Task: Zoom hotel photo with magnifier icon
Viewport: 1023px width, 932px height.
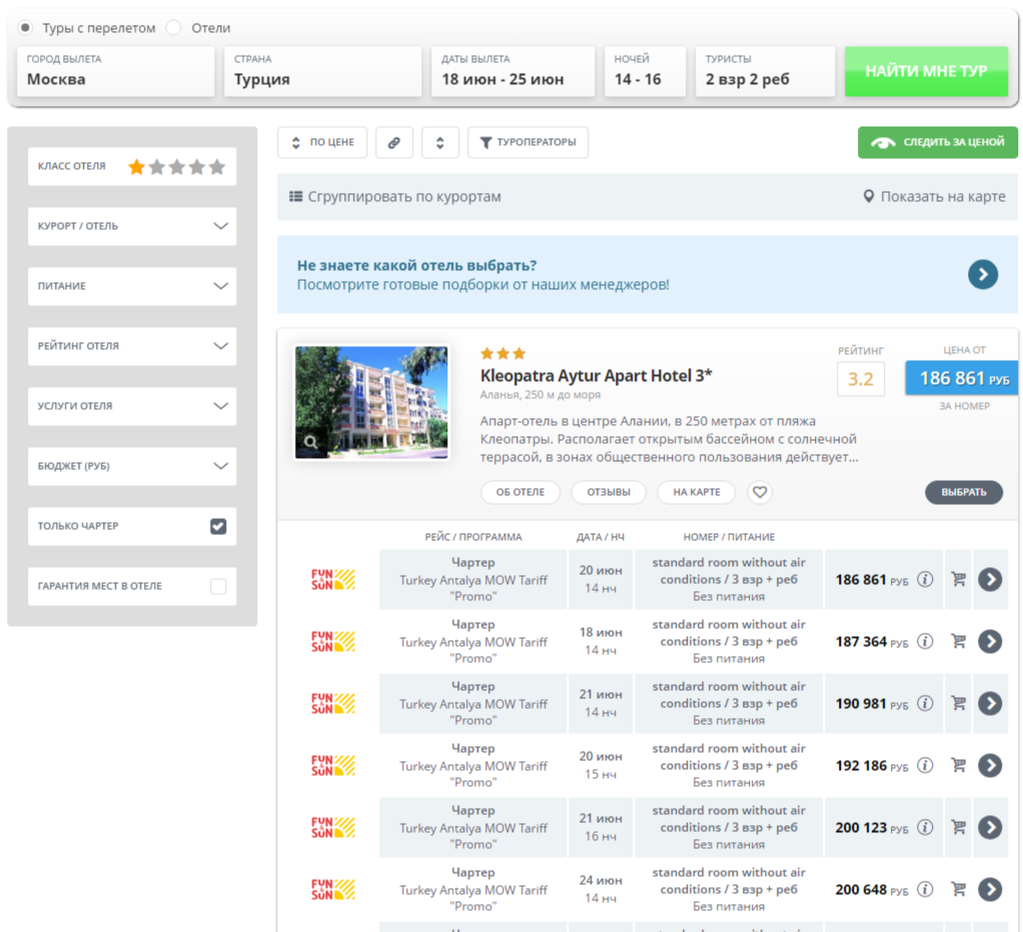Action: tap(311, 442)
